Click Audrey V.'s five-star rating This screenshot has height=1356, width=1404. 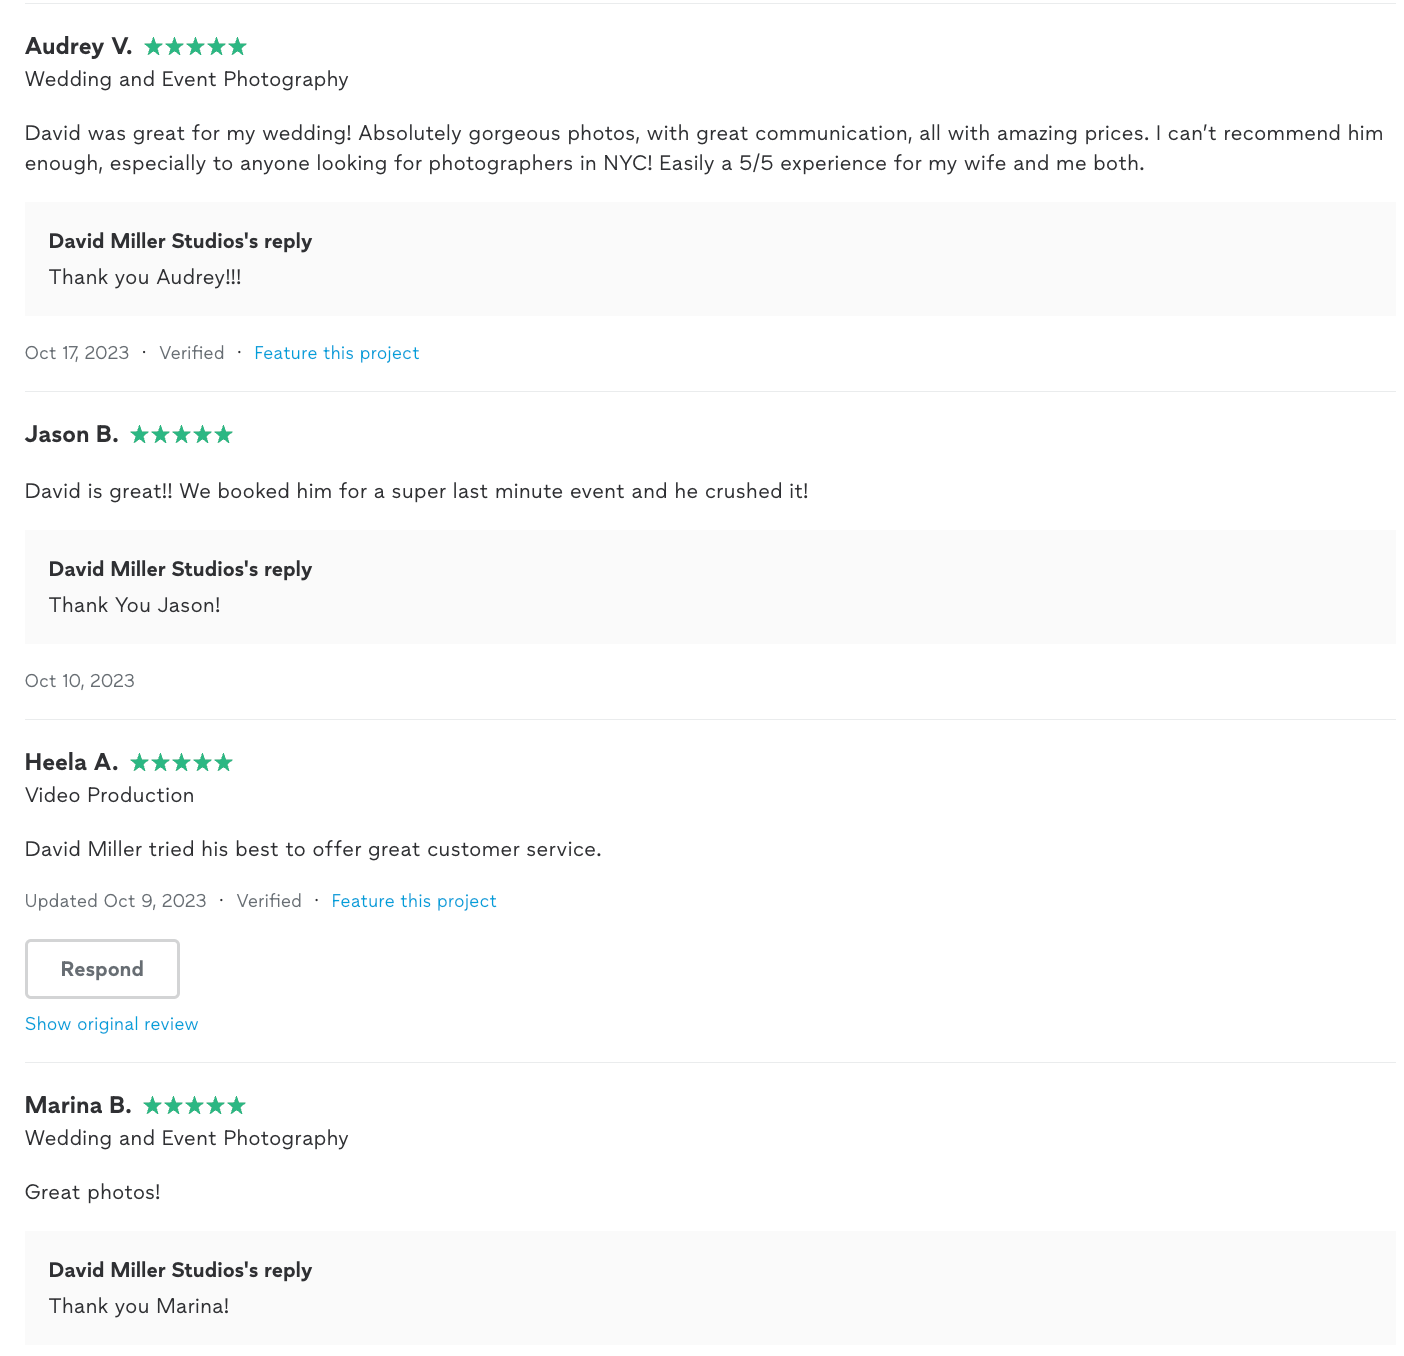coord(195,47)
